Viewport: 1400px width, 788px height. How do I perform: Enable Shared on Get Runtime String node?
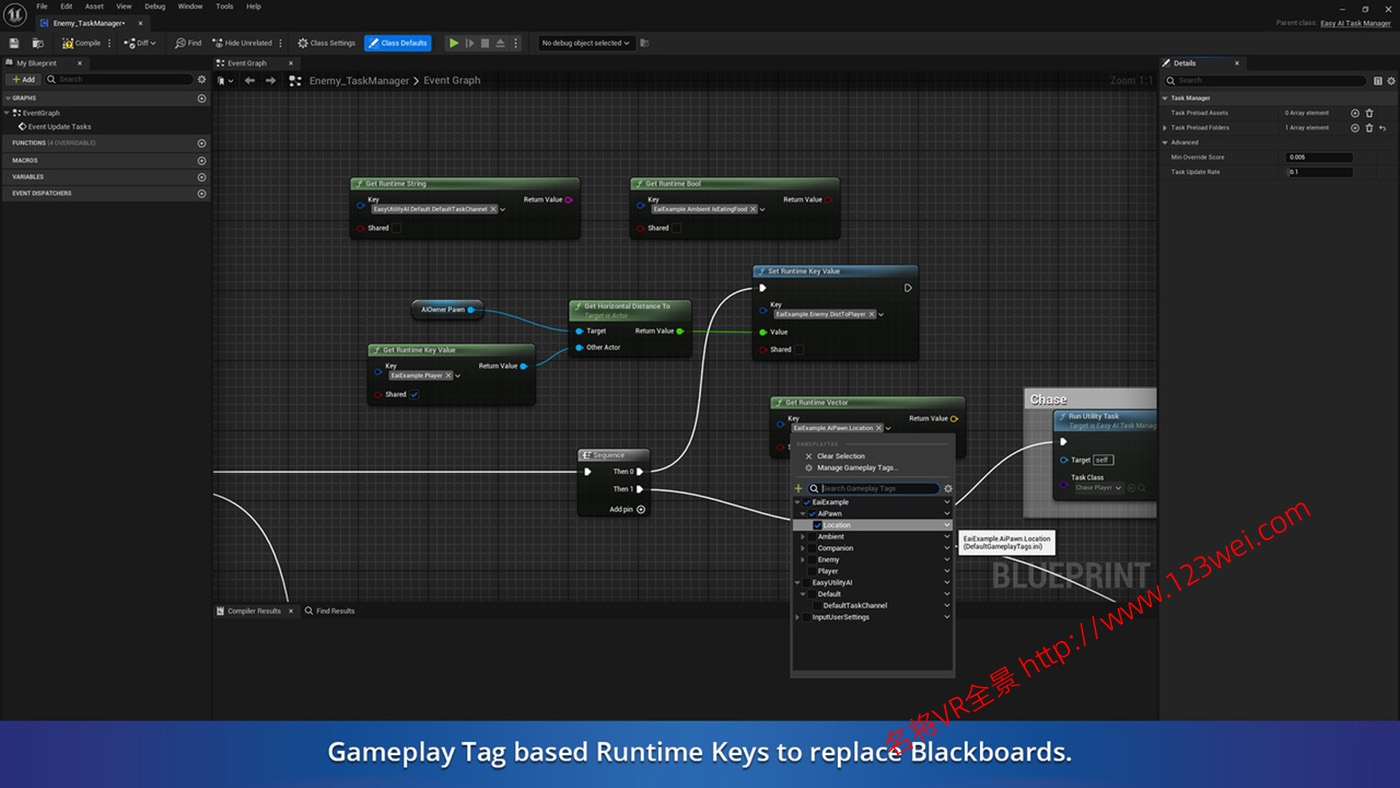[x=396, y=228]
